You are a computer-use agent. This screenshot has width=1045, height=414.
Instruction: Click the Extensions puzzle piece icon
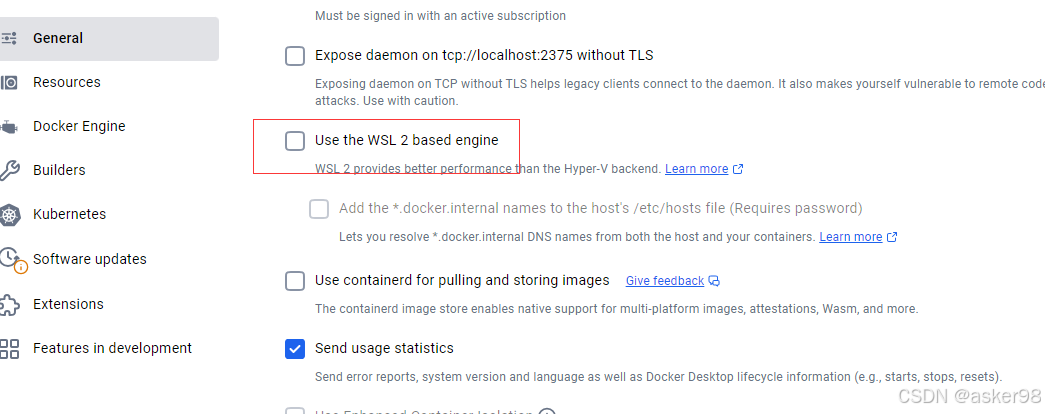click(x=9, y=304)
